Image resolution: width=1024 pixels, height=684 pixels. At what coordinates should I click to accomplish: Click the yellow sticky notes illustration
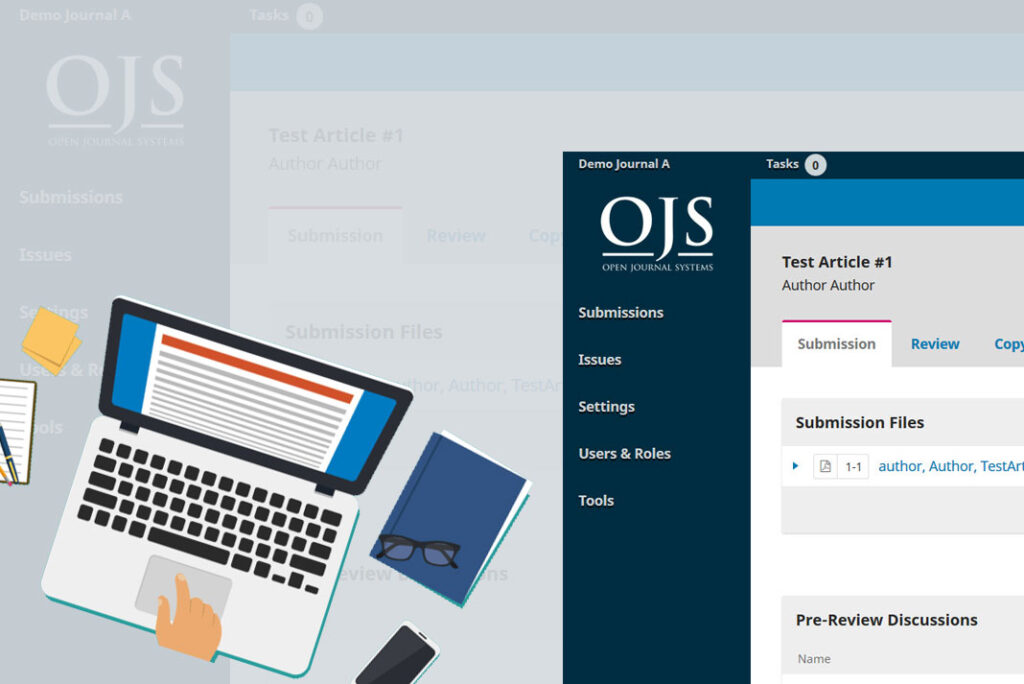click(x=52, y=338)
